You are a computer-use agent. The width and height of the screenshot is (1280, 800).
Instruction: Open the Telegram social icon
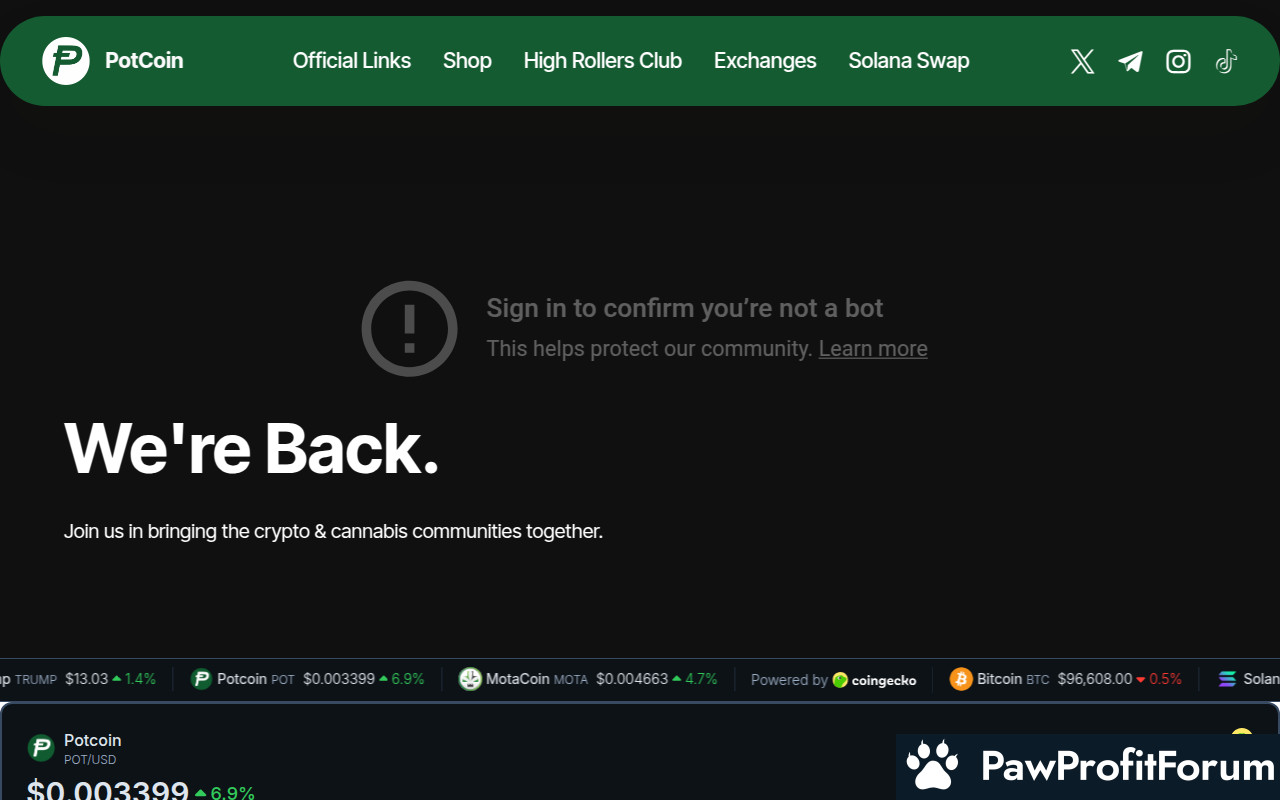tap(1131, 62)
